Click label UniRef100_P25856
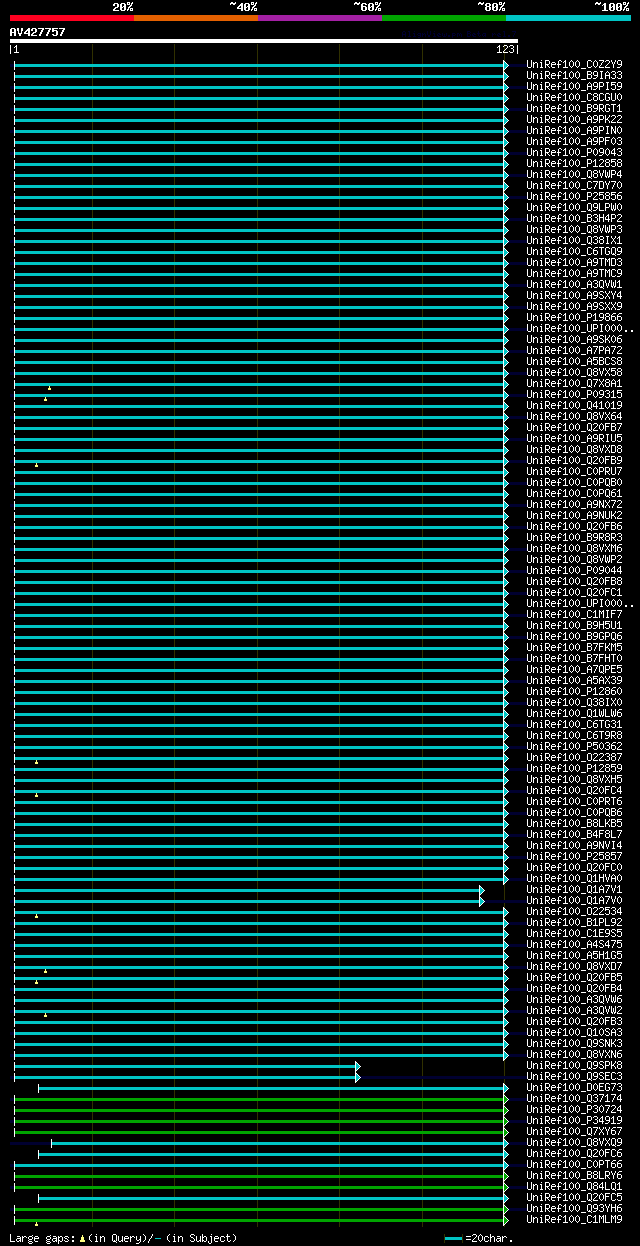This screenshot has height=1246, width=640. (x=574, y=196)
